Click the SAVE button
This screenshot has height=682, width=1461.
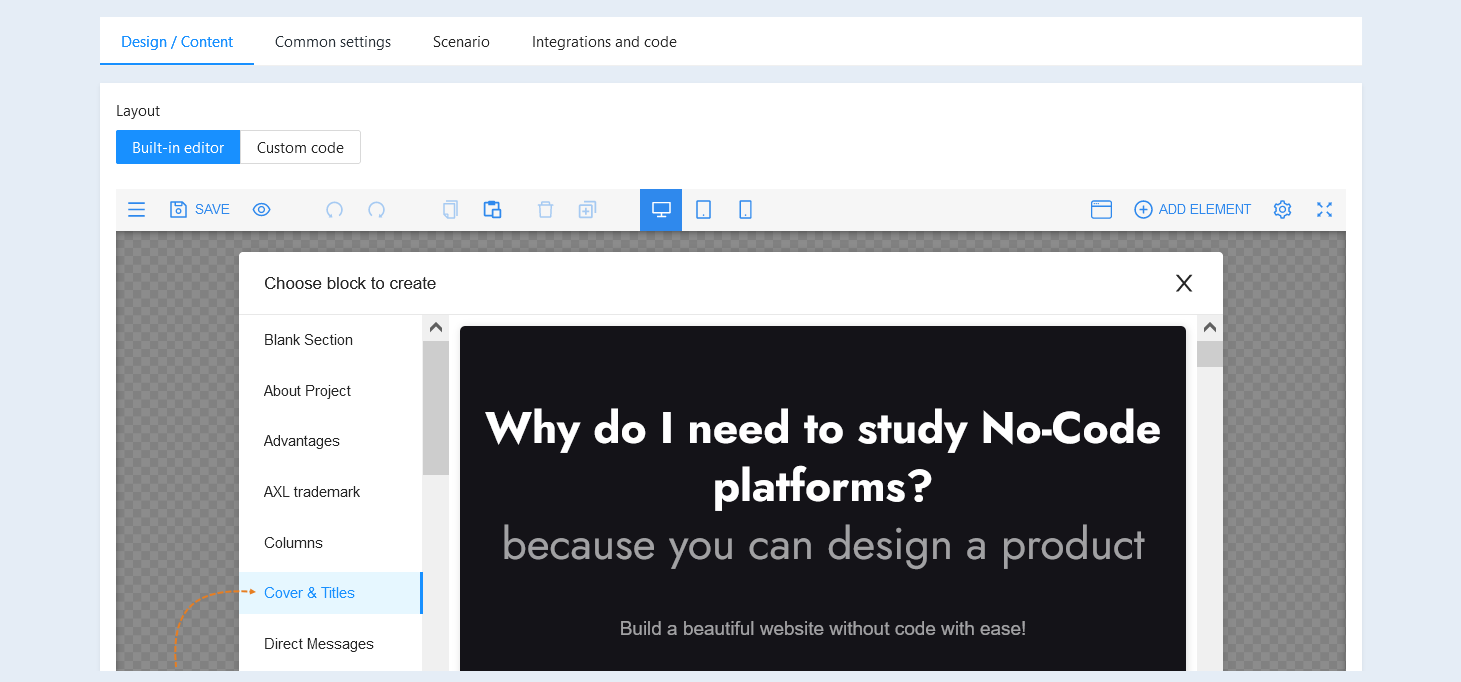pyautogui.click(x=200, y=210)
